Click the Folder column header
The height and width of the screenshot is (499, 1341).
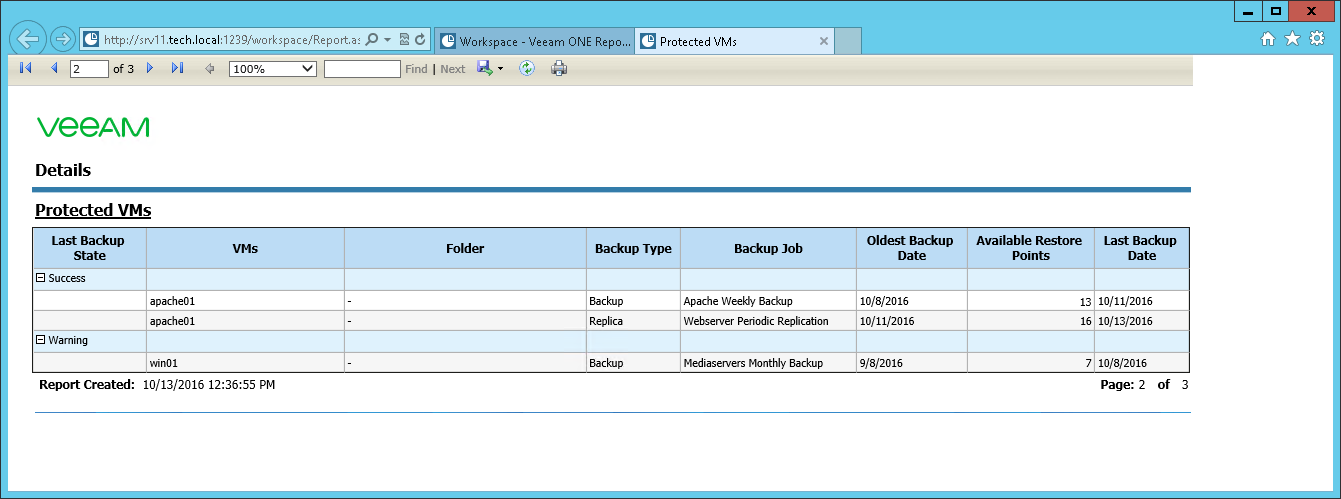[465, 248]
